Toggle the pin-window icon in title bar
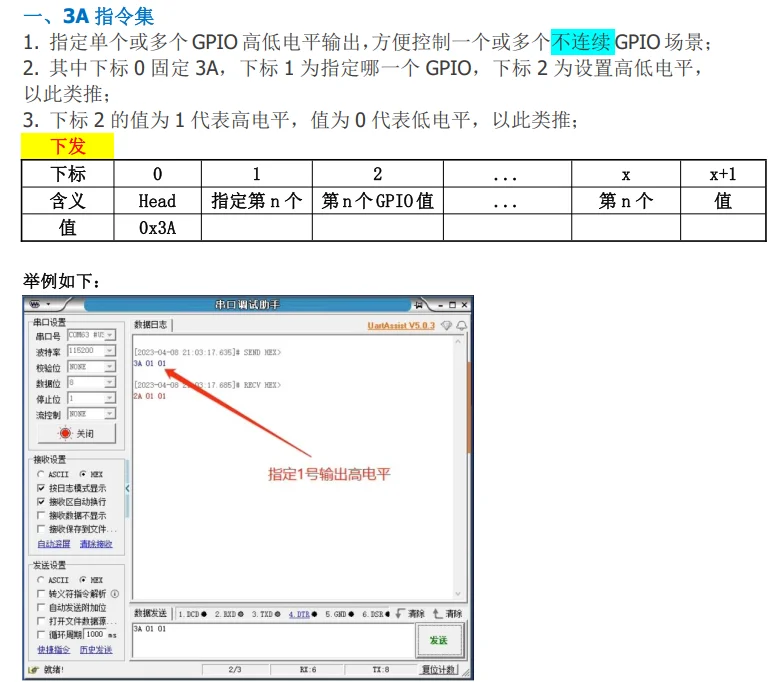 coord(418,305)
